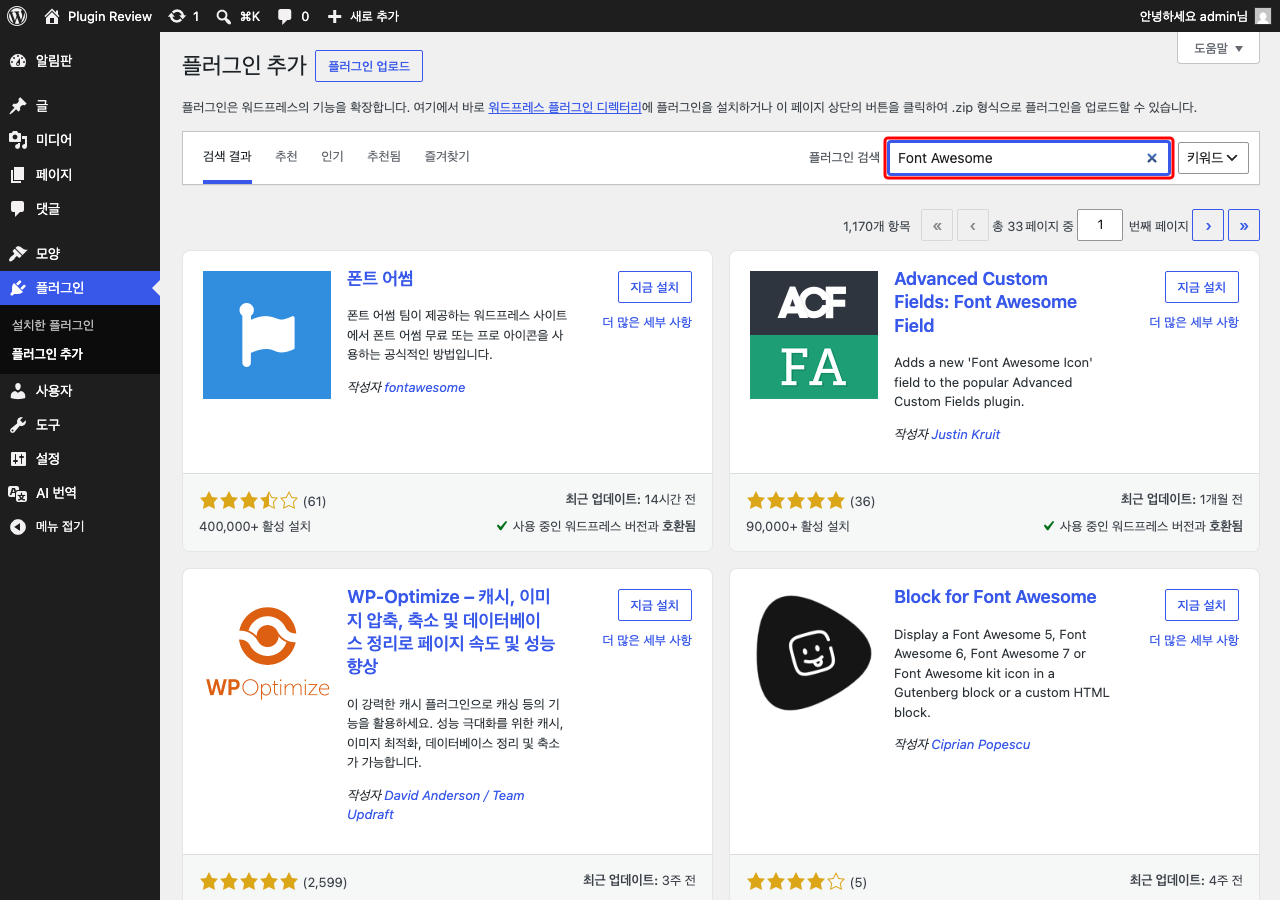The width and height of the screenshot is (1280, 900).
Task: Open the AI 번역 menu
Action: coord(80,492)
